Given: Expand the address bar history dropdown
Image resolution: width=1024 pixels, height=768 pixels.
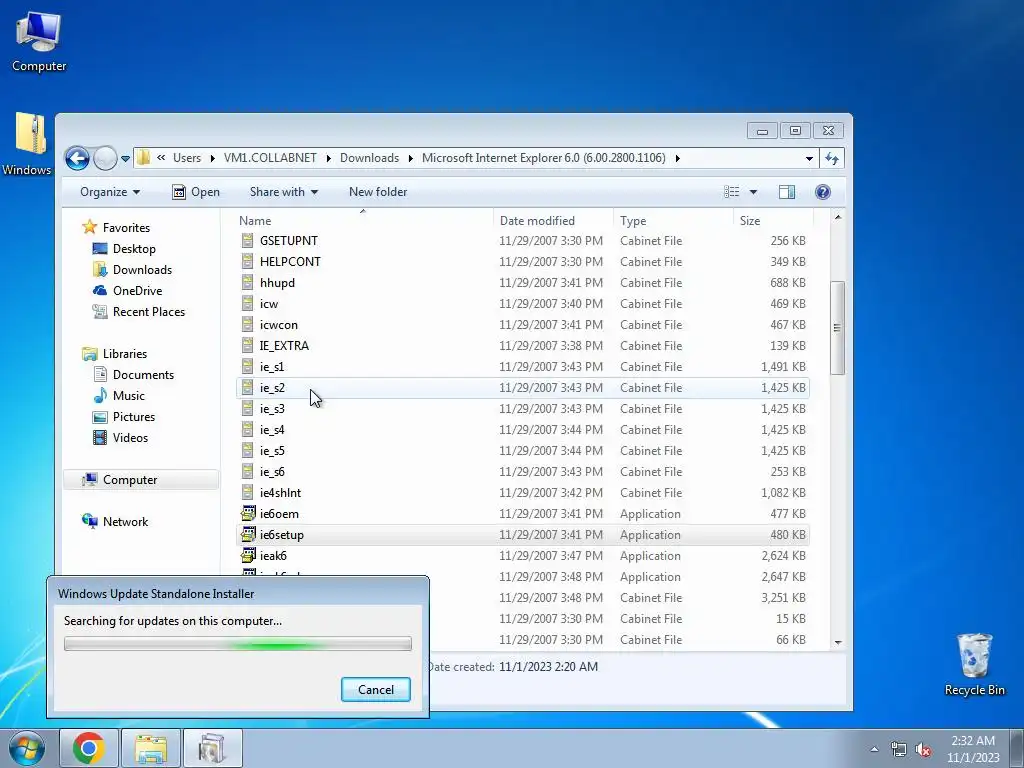Looking at the screenshot, I should click(x=809, y=158).
